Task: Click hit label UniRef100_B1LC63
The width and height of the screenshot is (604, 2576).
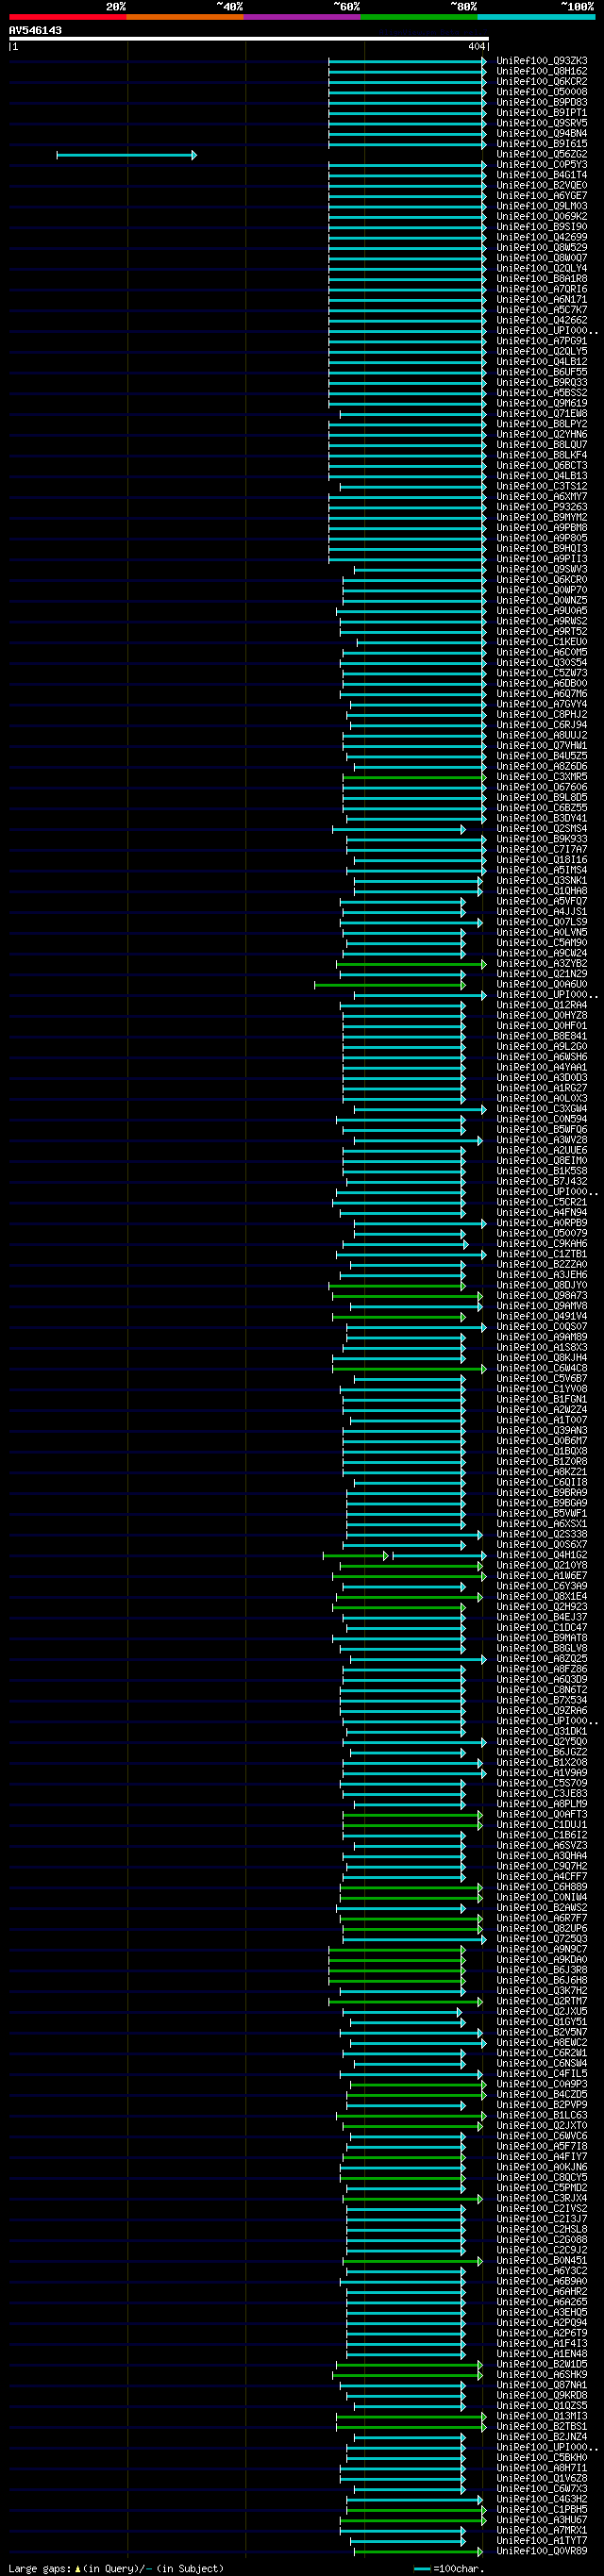Action: [542, 2116]
